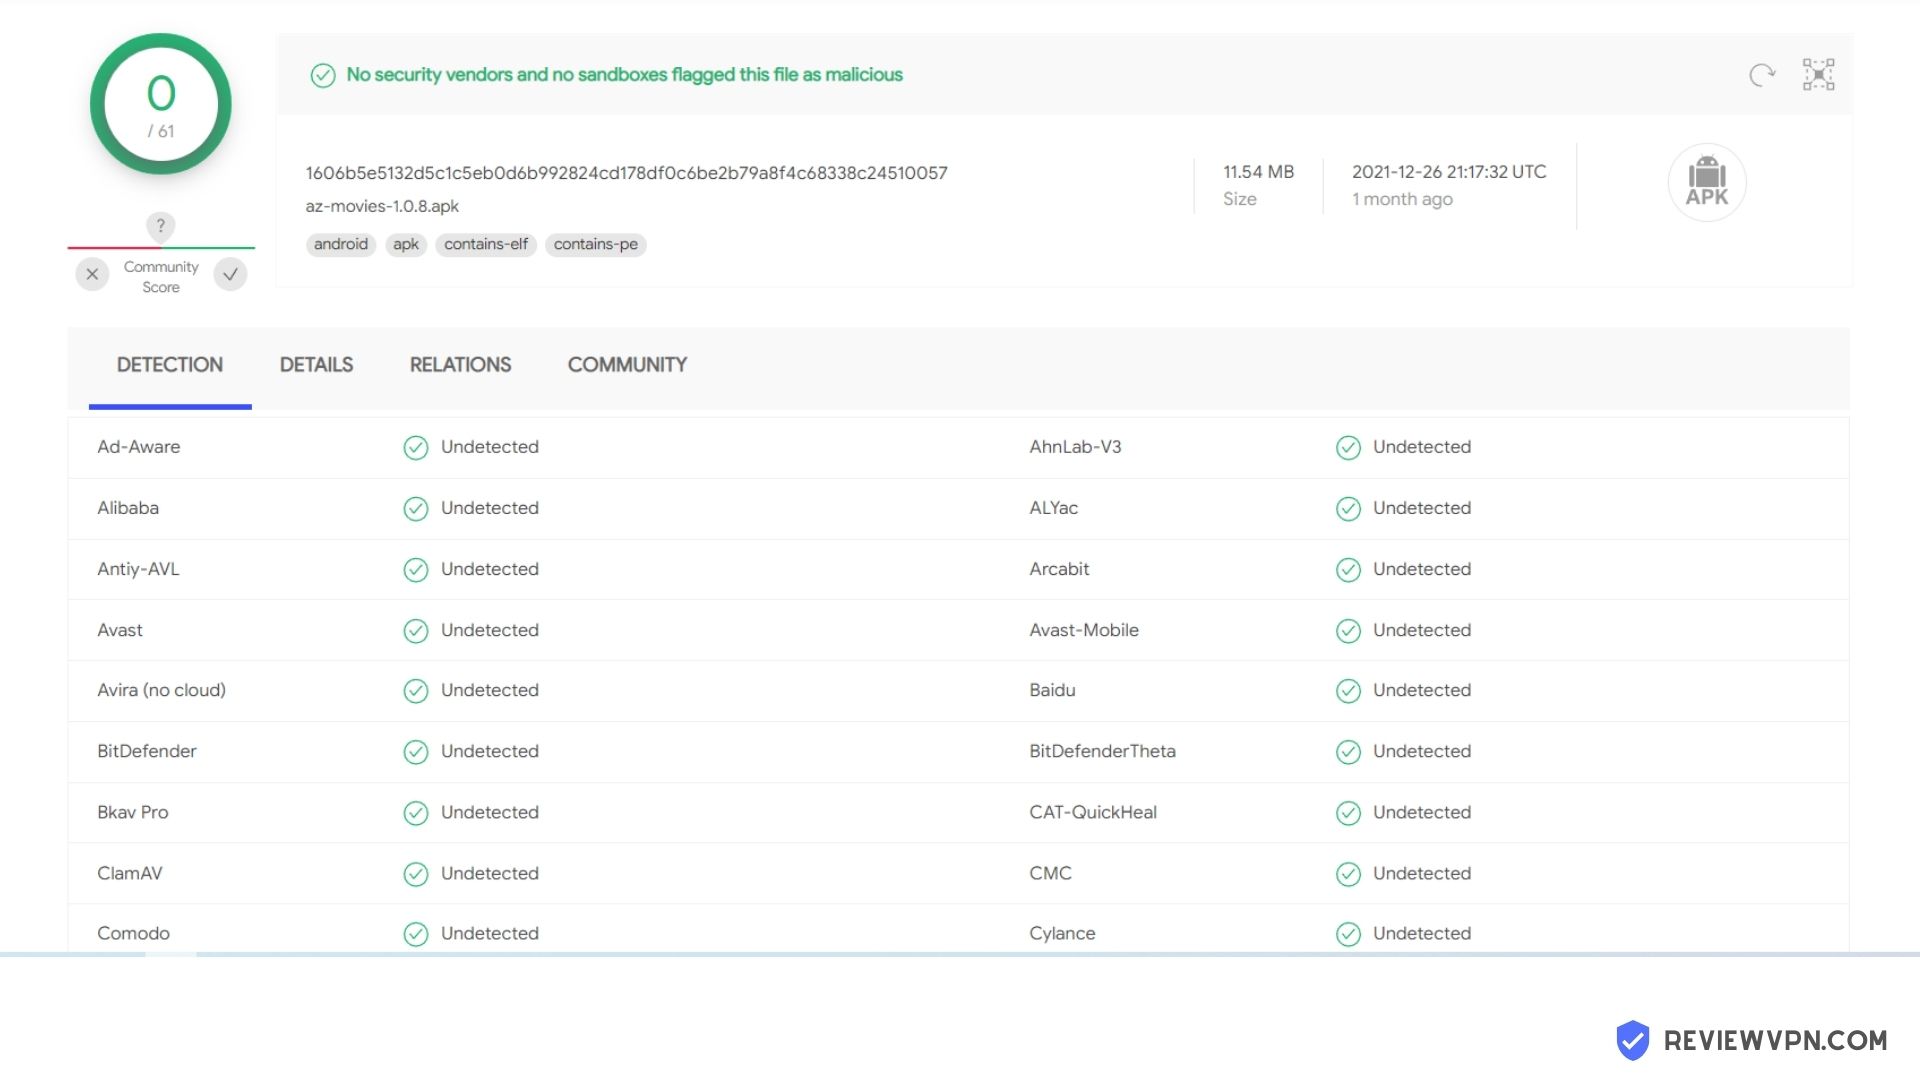This screenshot has width=1920, height=1080.
Task: Click the AhnLab-V3 vendor name
Action: [x=1075, y=447]
